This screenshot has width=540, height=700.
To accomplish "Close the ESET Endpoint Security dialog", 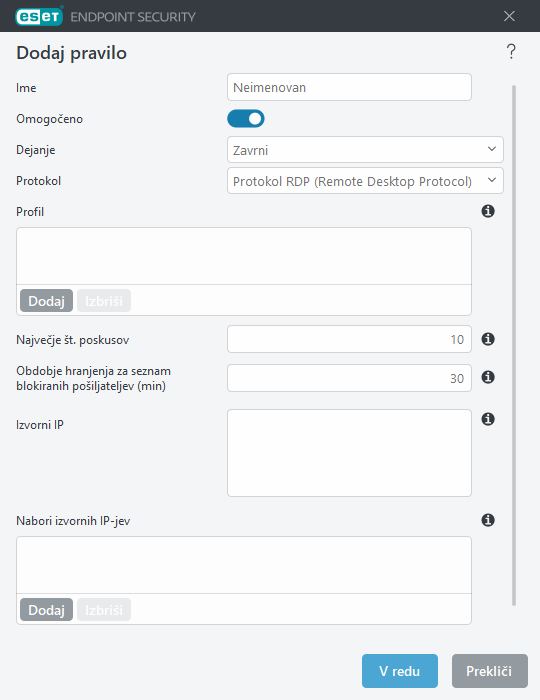I will click(509, 17).
